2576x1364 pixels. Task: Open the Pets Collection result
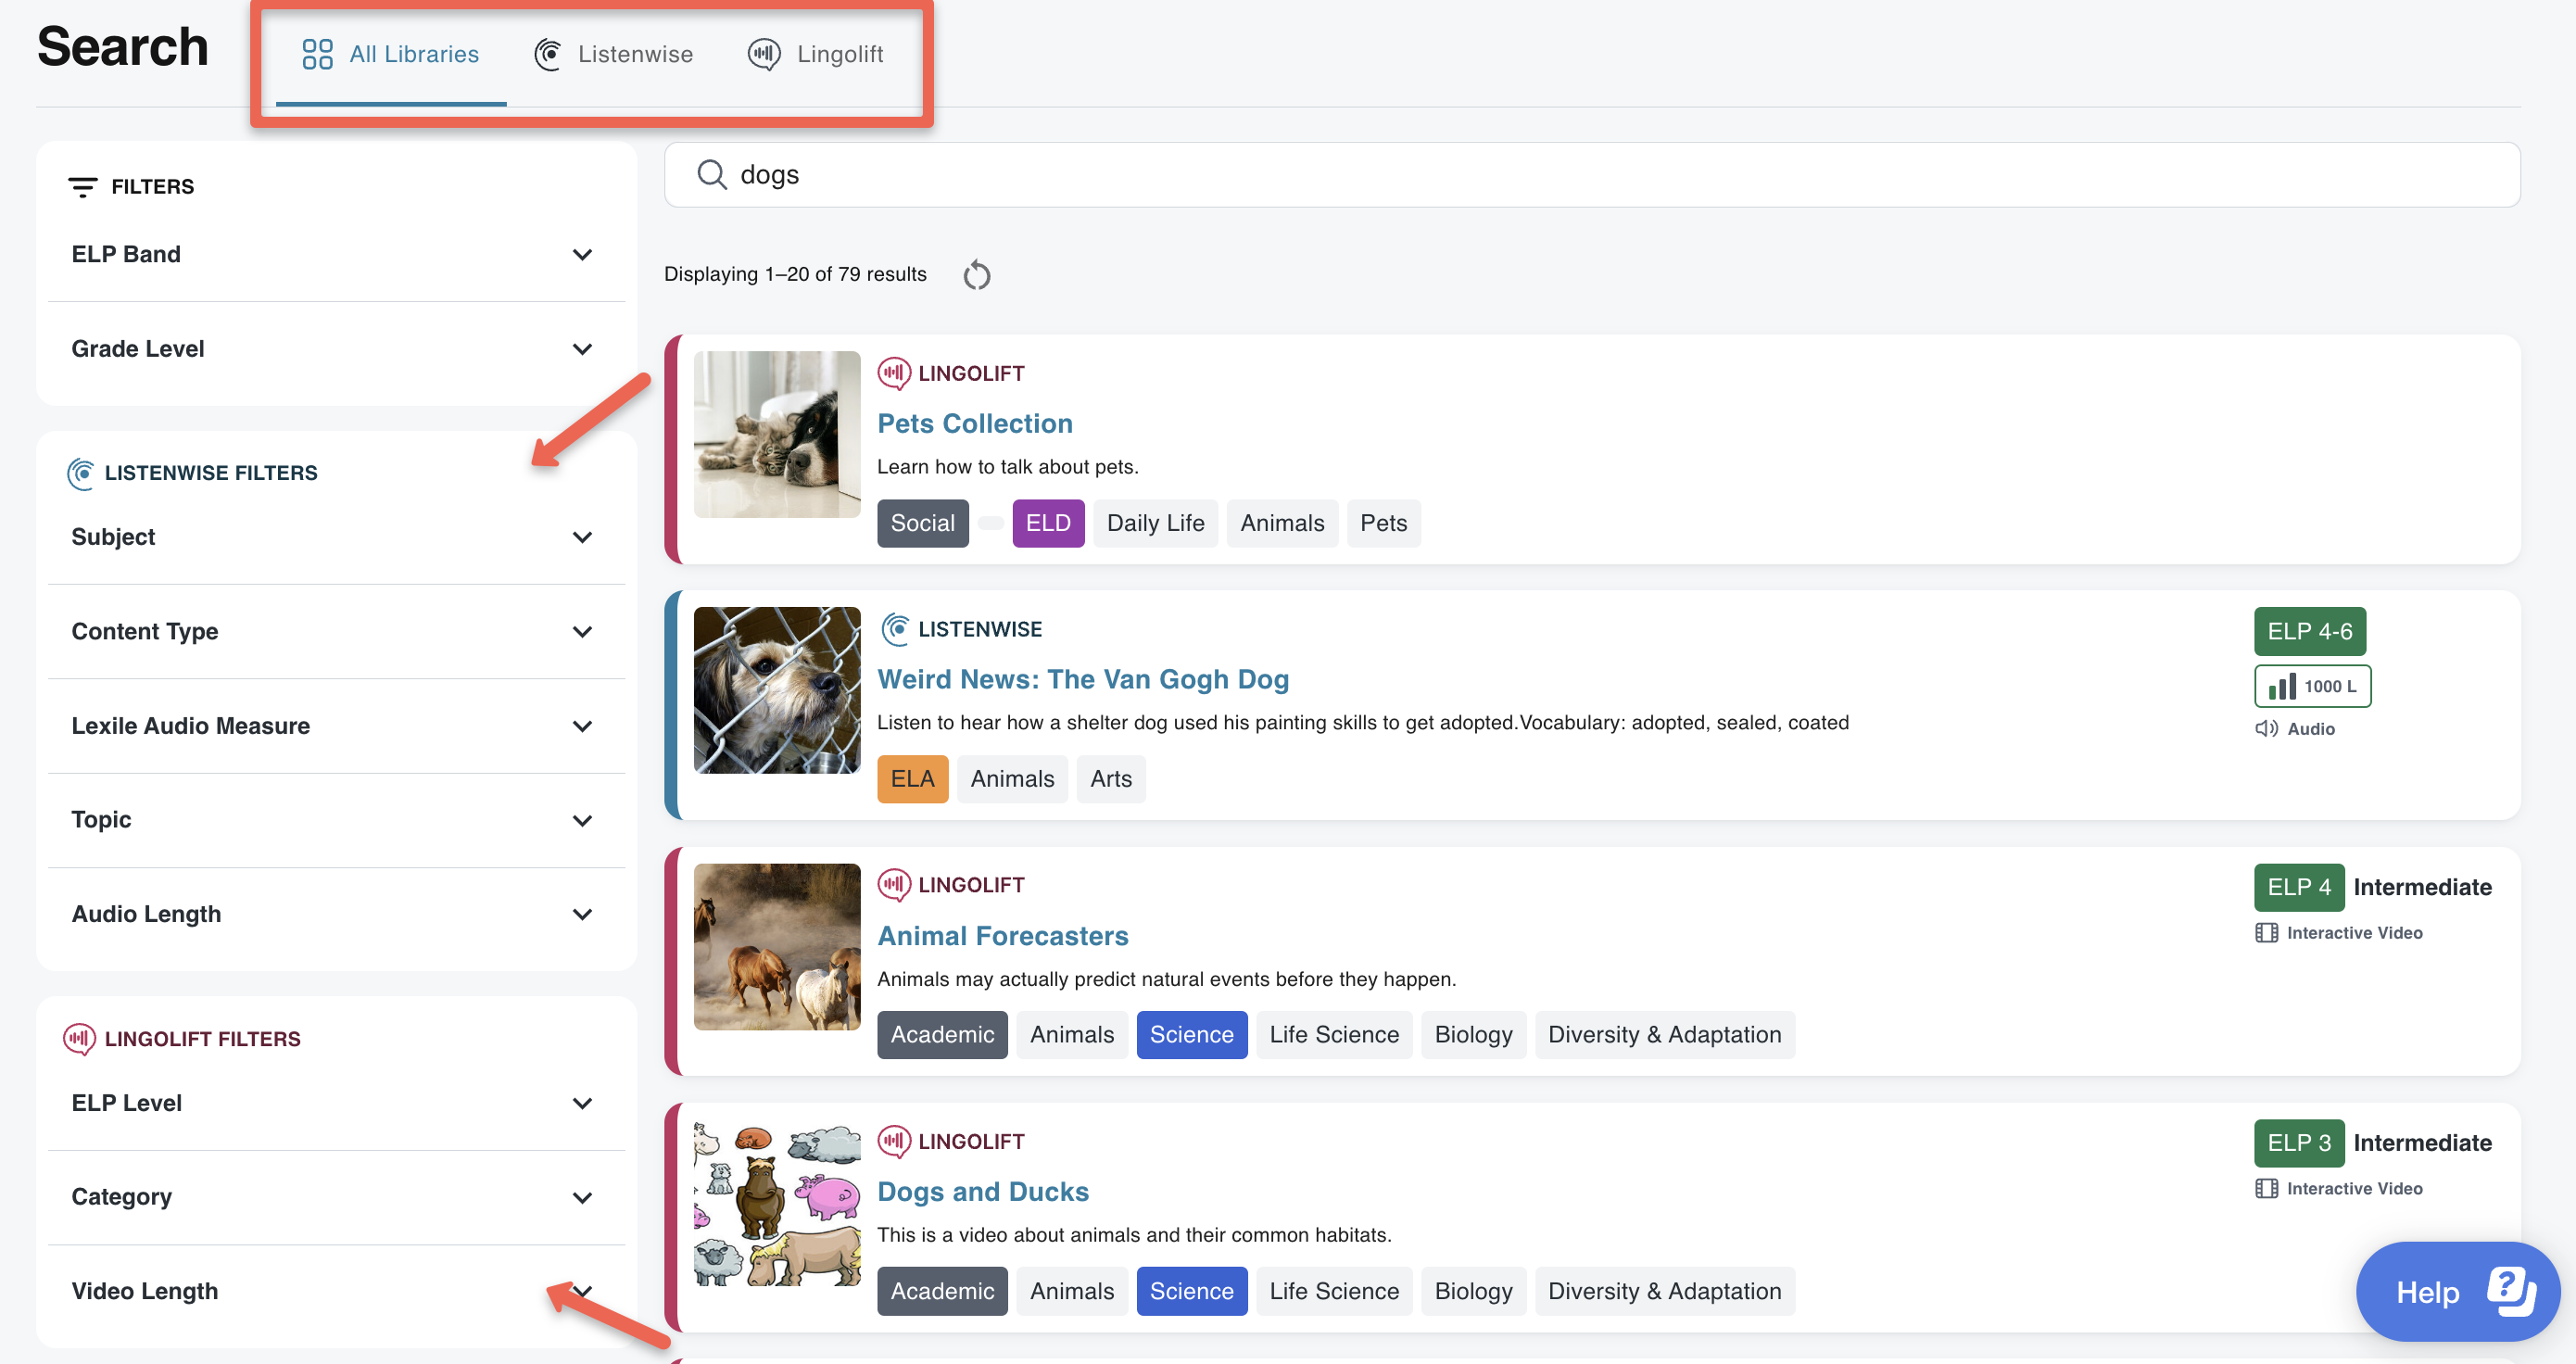click(x=975, y=424)
